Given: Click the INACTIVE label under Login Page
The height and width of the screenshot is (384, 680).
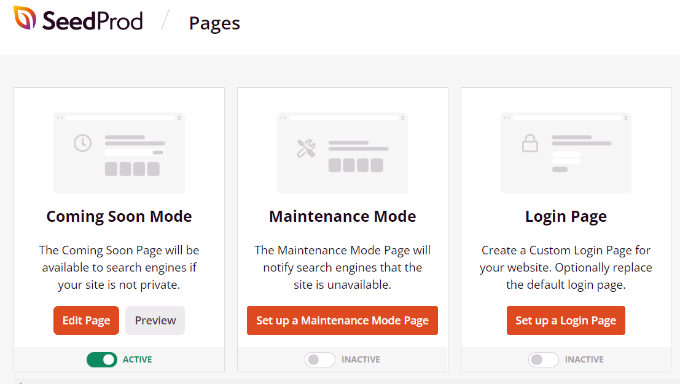Looking at the screenshot, I should click(584, 360).
